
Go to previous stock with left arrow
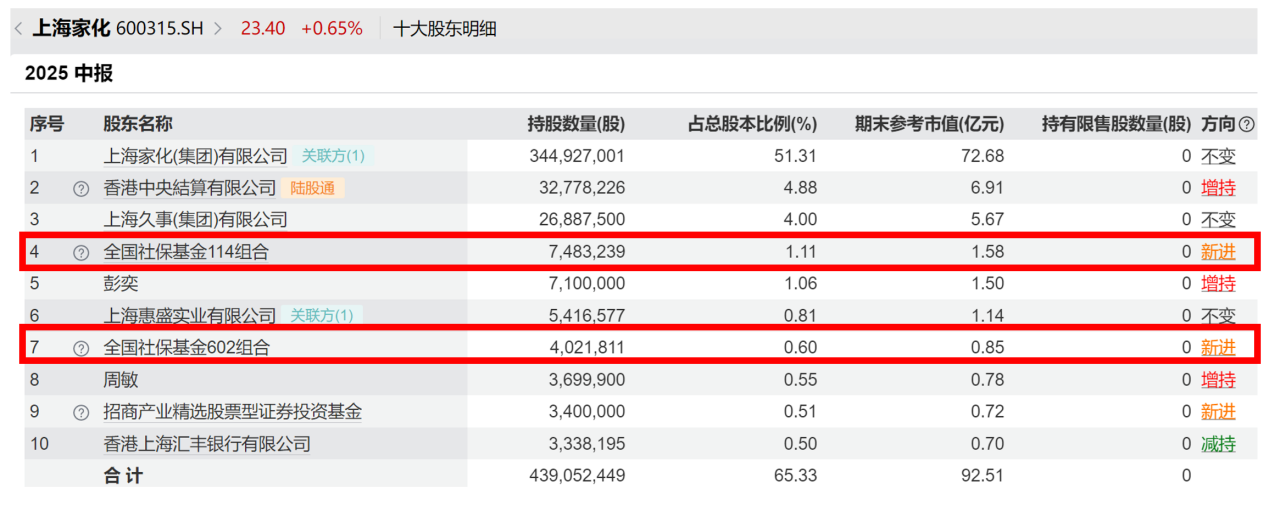[x=18, y=29]
